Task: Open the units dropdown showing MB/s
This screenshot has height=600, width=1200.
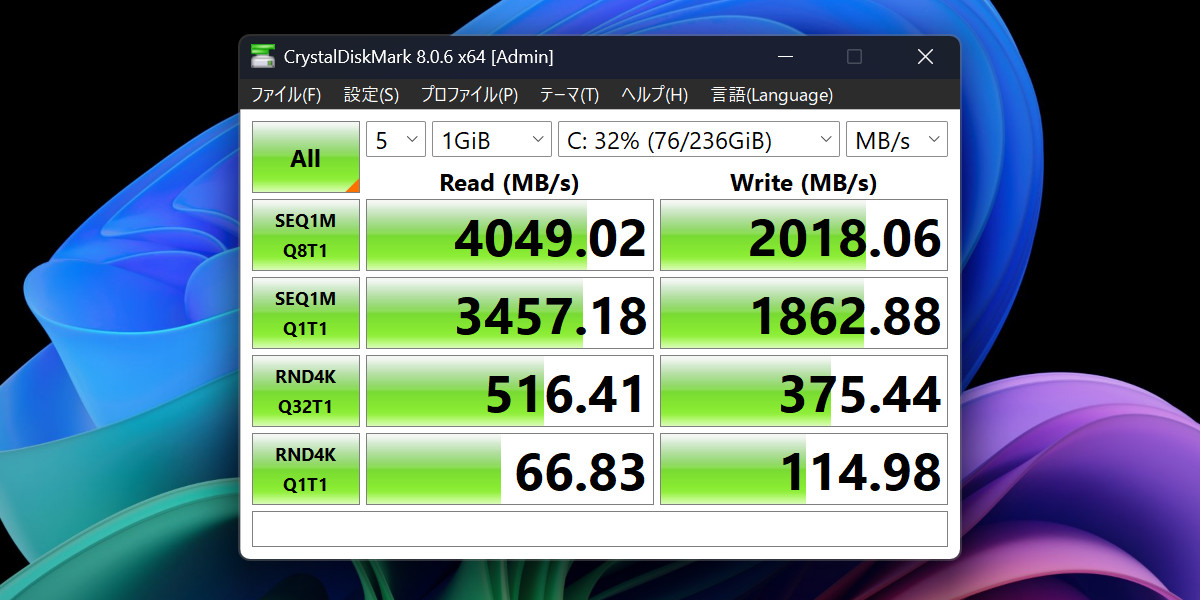Action: coord(896,139)
